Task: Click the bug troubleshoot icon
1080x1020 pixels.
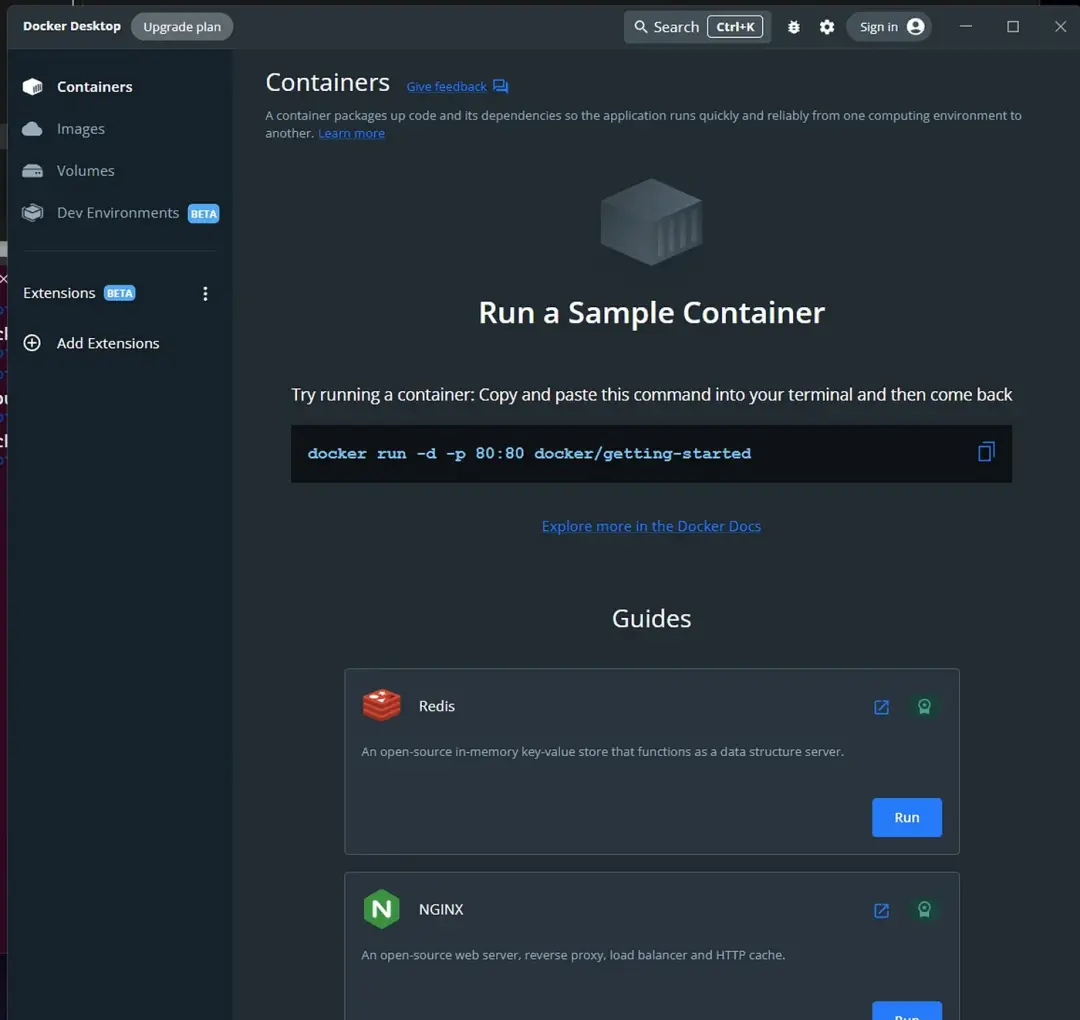Action: pos(794,27)
